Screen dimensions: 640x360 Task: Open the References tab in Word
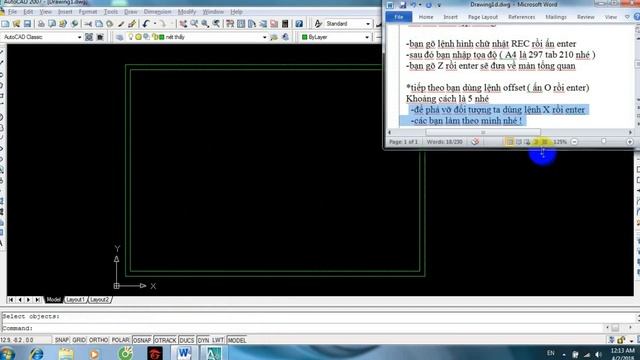pos(521,17)
